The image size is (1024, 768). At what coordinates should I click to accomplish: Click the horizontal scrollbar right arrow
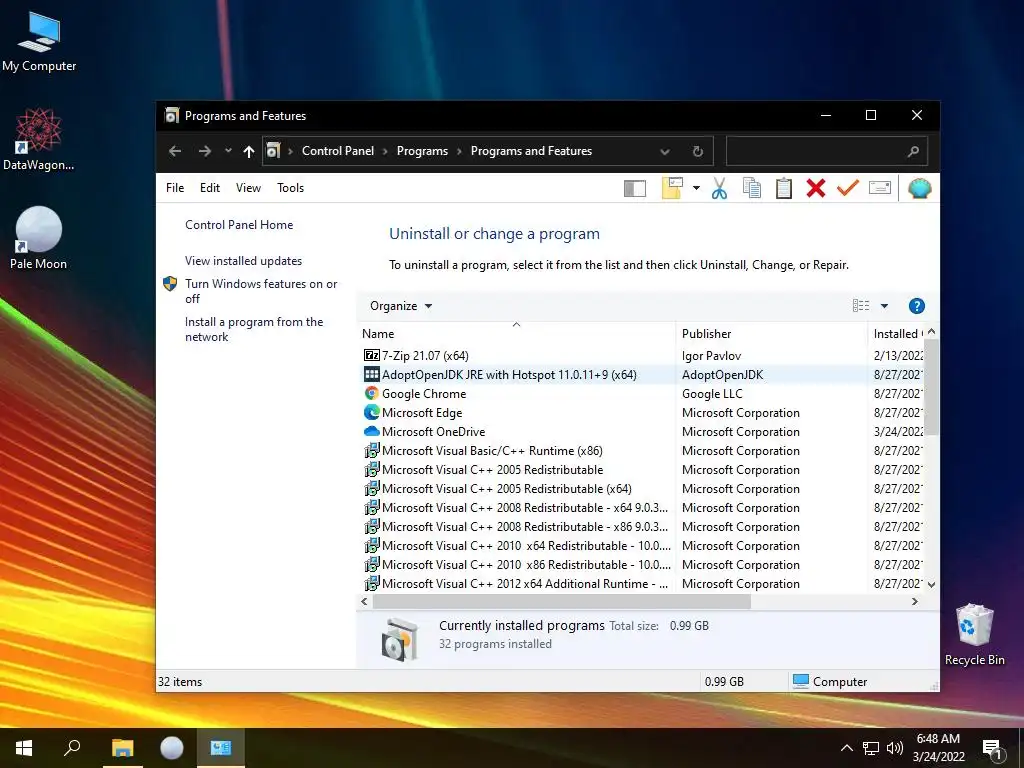tap(915, 601)
